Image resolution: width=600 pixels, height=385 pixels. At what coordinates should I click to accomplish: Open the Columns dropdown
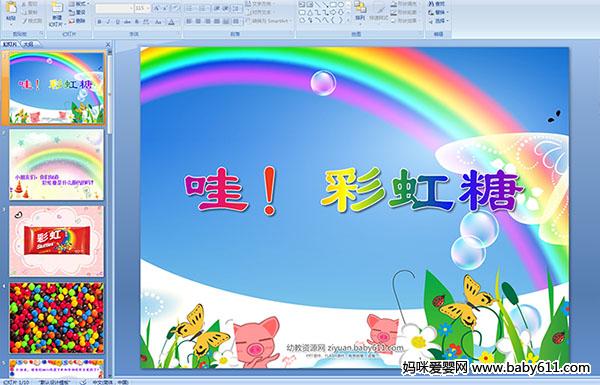pyautogui.click(x=236, y=21)
